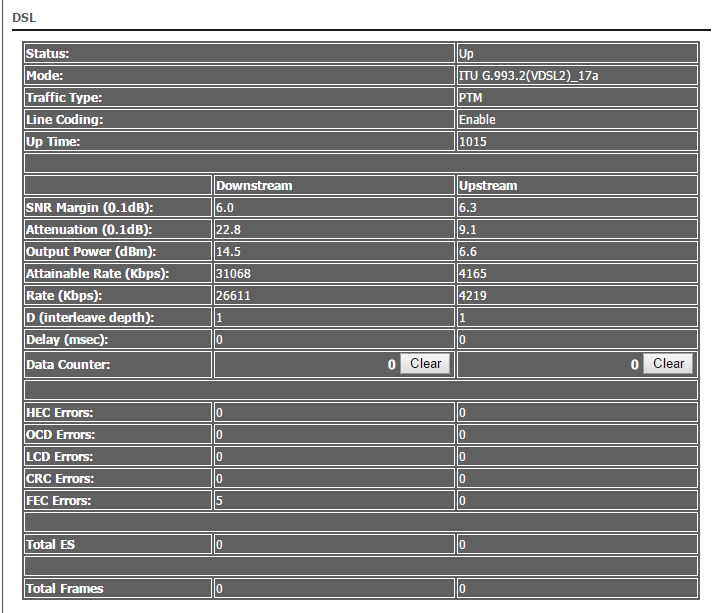
Task: Click the Upstream column header
Action: 488,186
